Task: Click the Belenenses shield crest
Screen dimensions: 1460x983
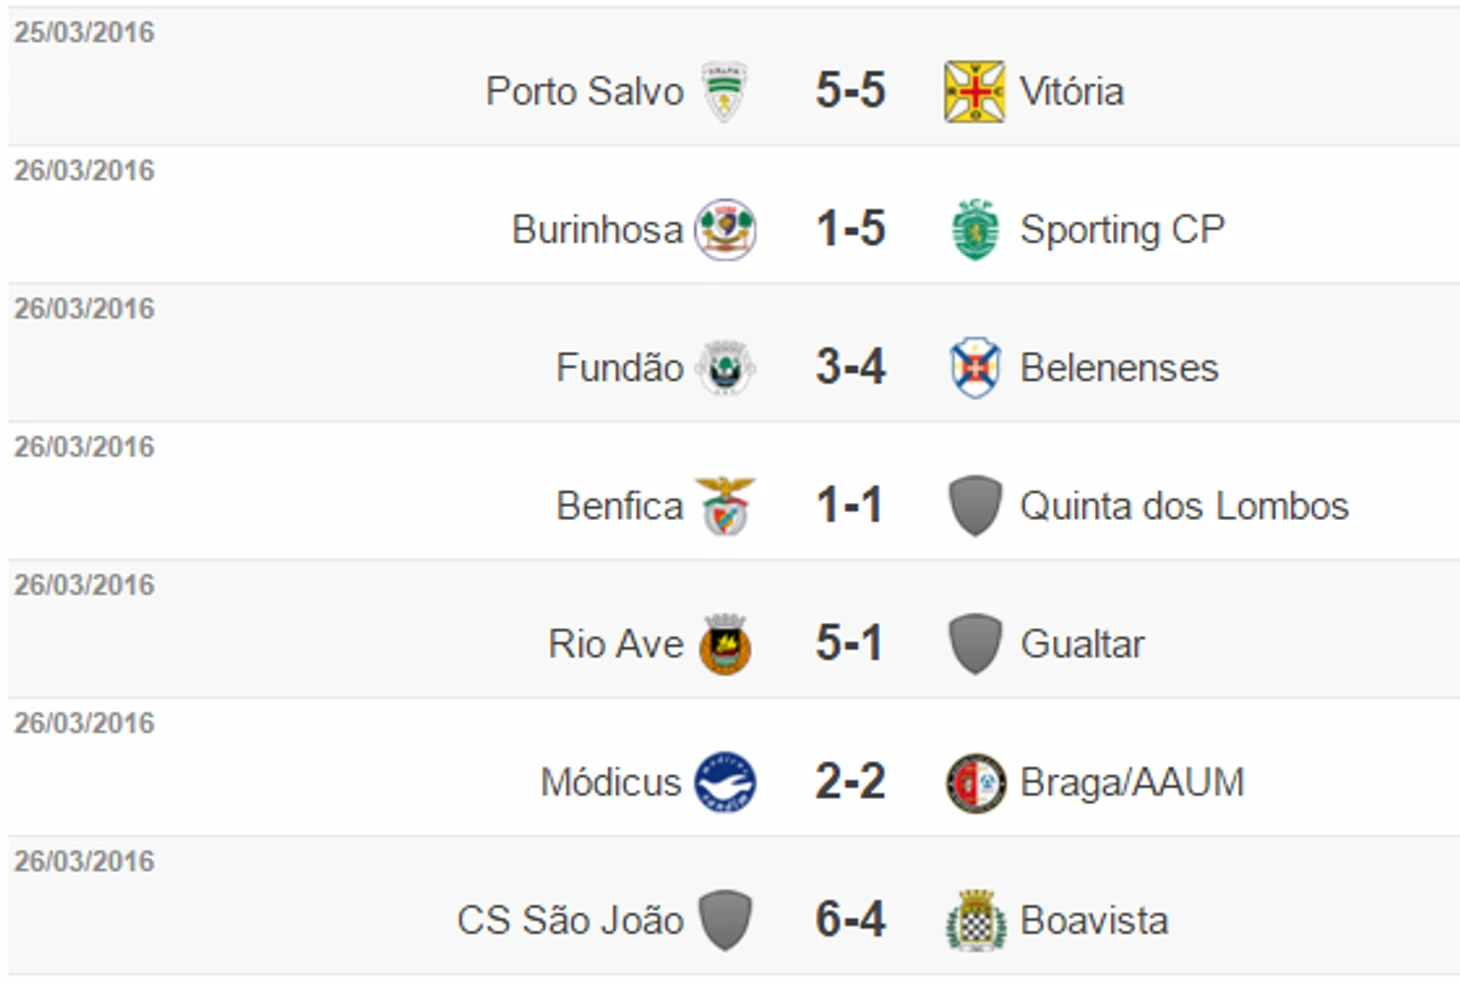Action: [x=975, y=368]
